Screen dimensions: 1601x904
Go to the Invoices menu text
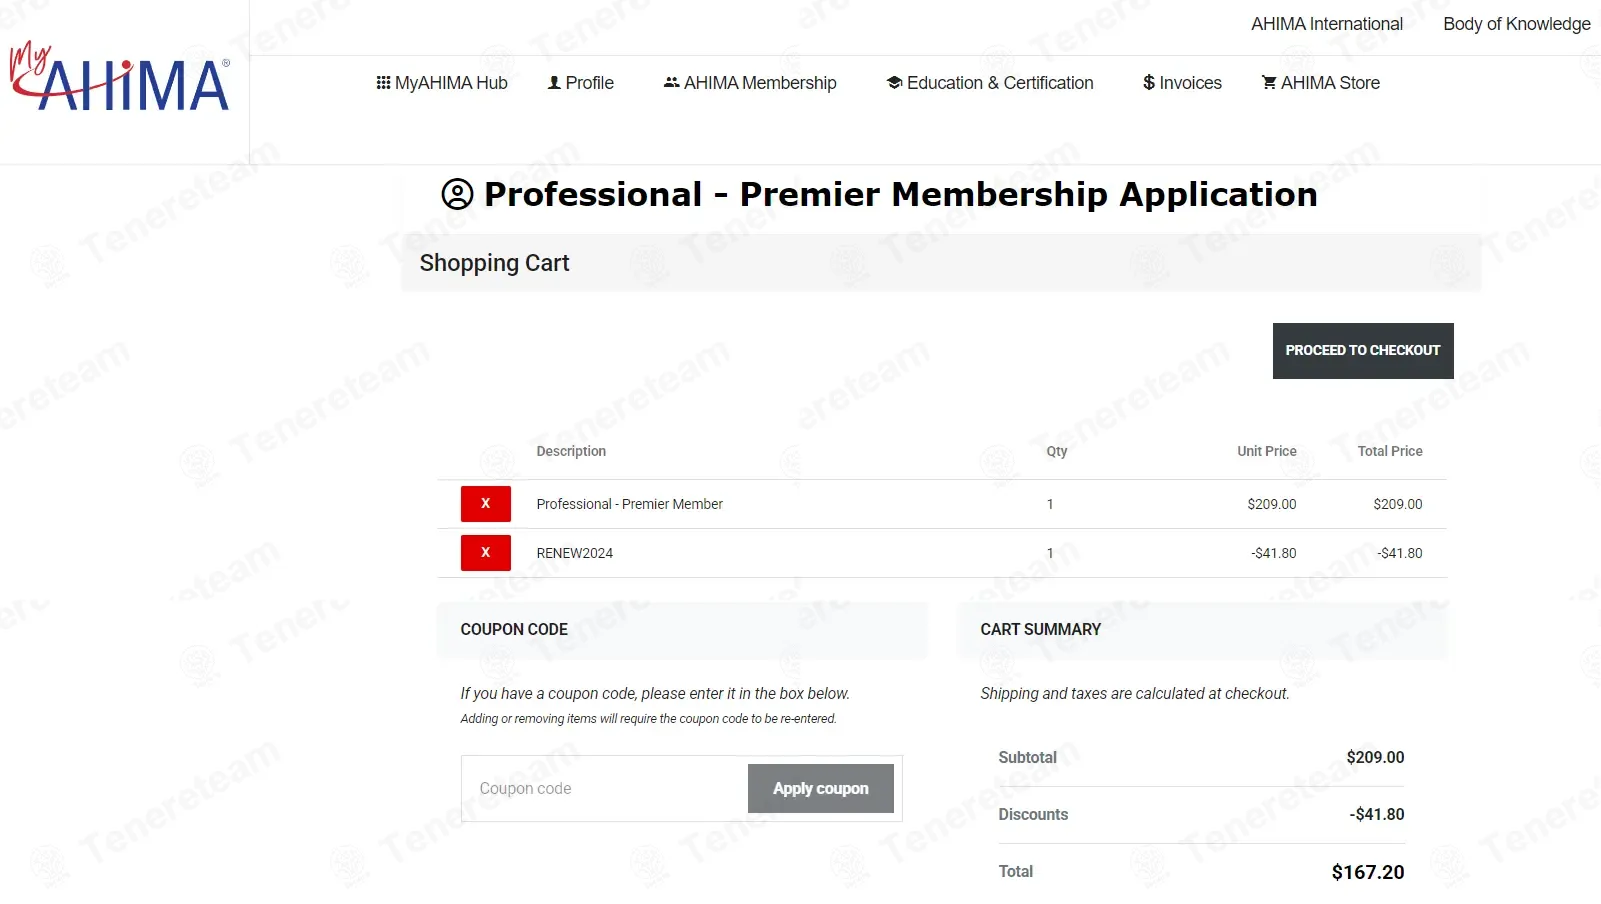(x=1190, y=83)
